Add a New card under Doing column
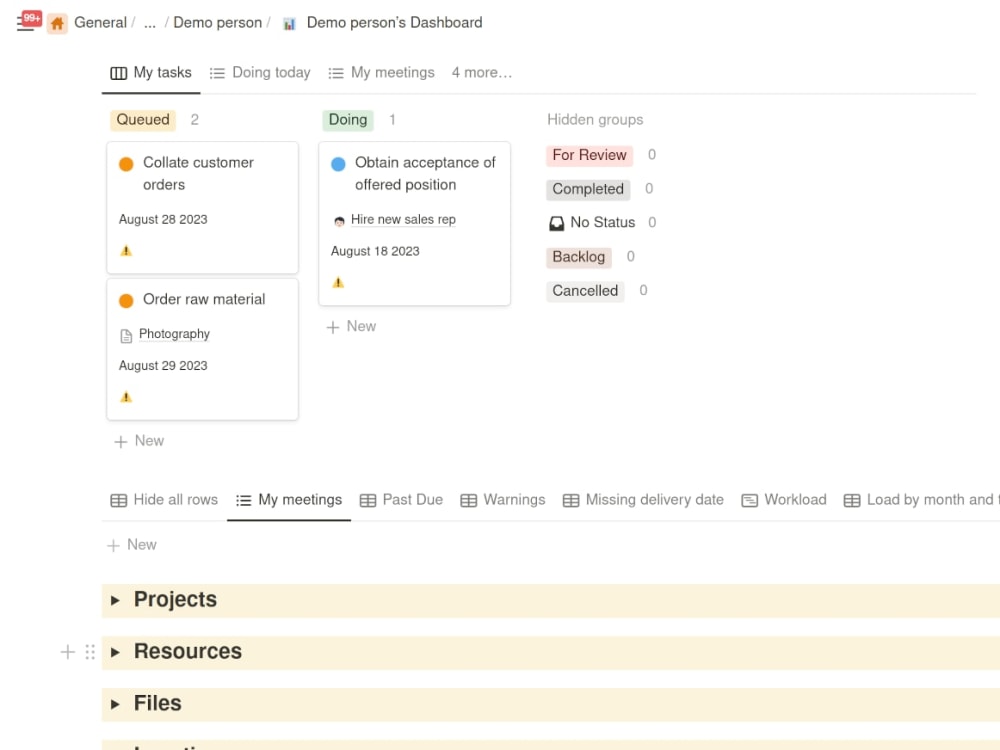 coord(351,327)
